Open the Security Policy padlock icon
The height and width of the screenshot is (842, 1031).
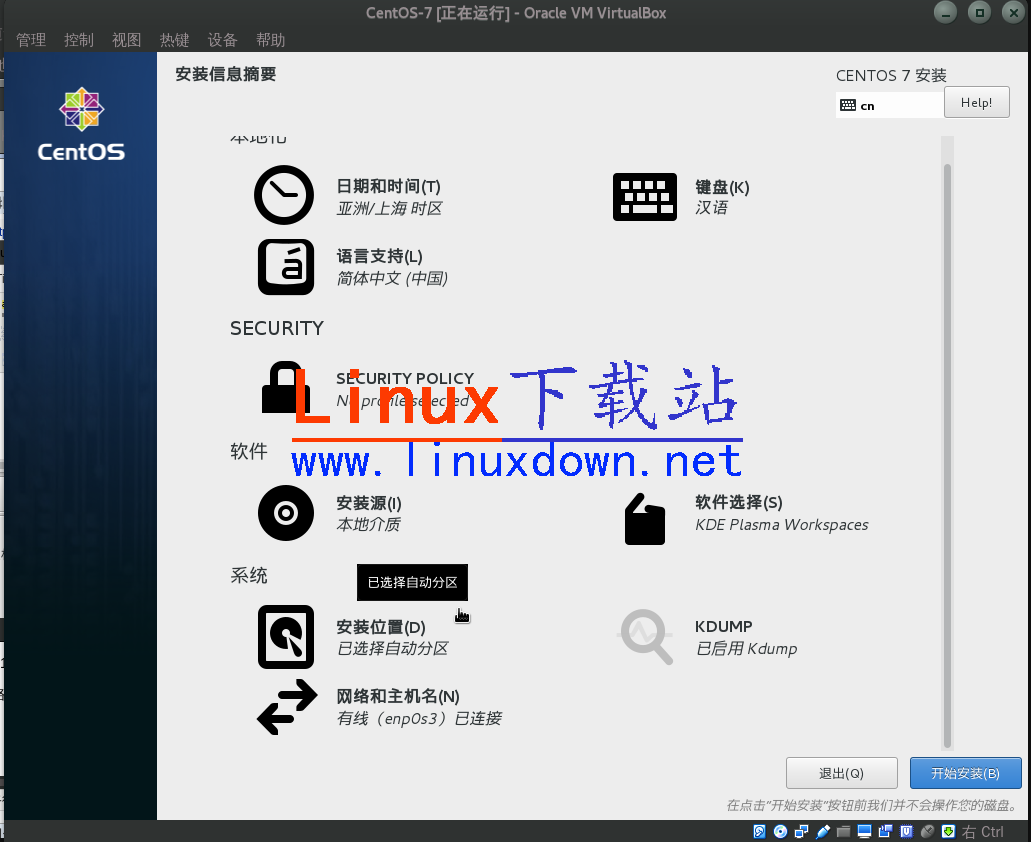tap(285, 387)
